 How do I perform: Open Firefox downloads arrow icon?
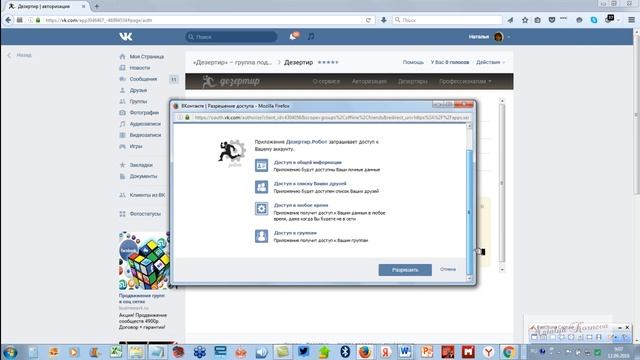[x=384, y=20]
